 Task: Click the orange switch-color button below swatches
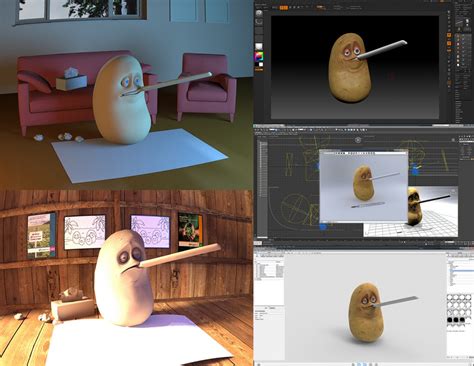(259, 69)
